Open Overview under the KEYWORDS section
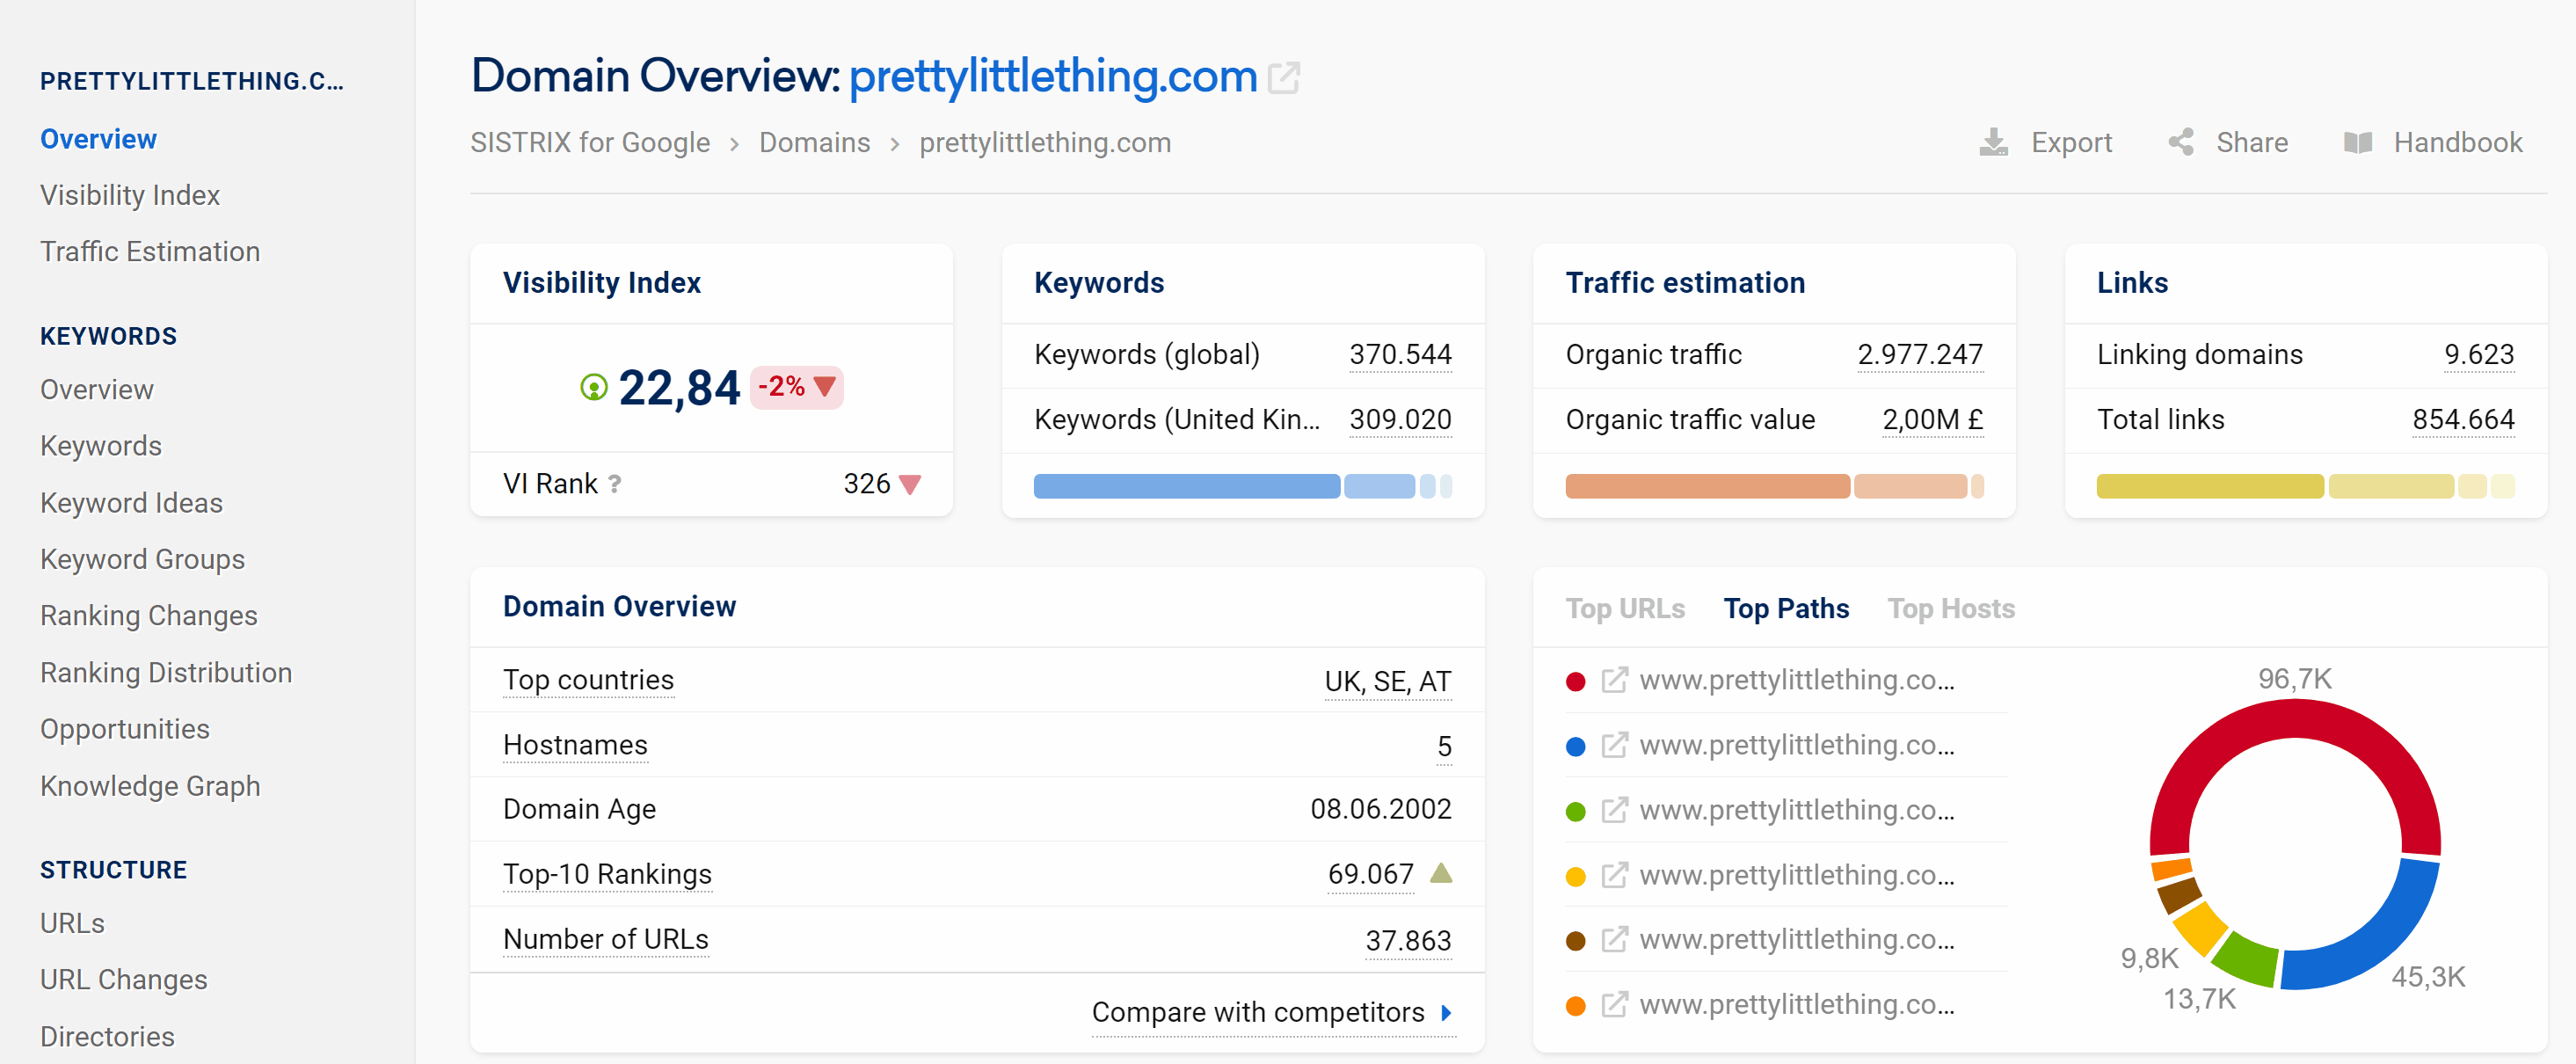Image resolution: width=2576 pixels, height=1064 pixels. pos(97,389)
